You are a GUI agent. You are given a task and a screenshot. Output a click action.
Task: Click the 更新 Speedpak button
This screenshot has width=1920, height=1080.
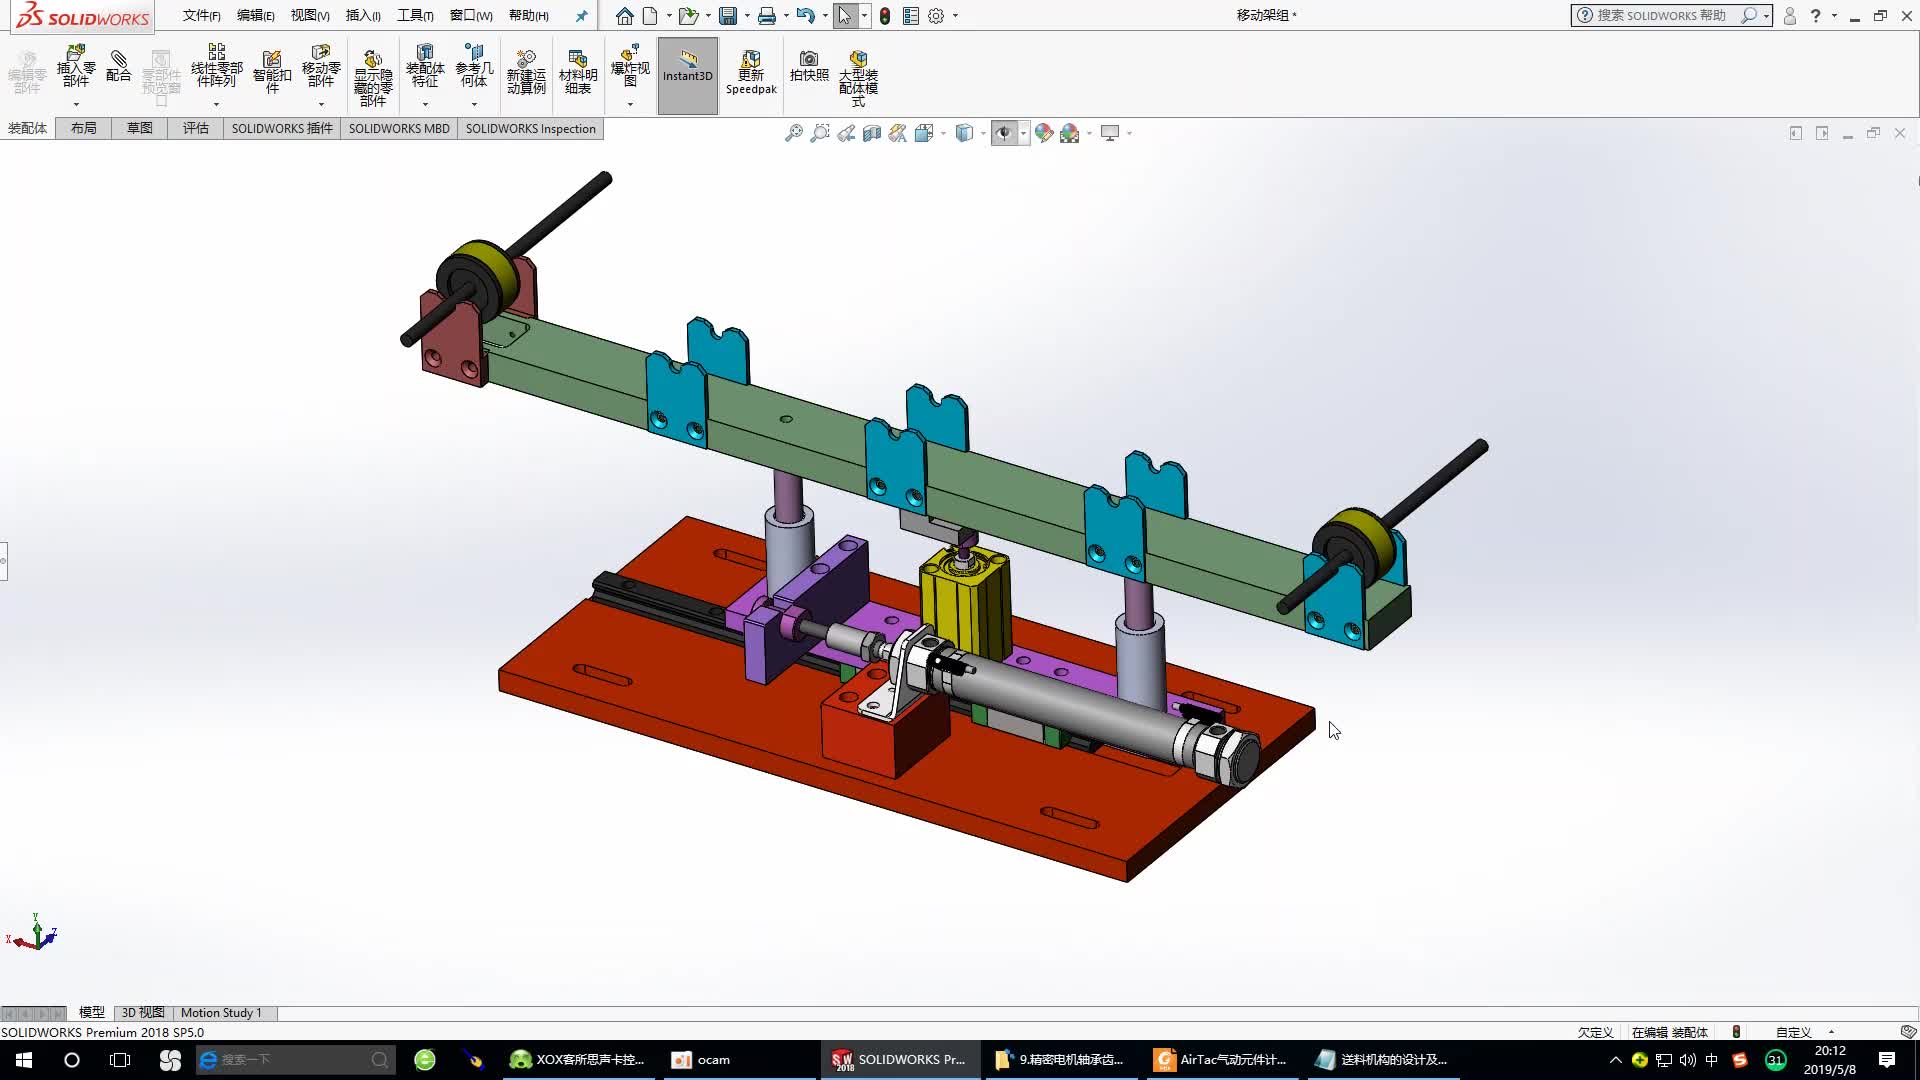[x=751, y=70]
